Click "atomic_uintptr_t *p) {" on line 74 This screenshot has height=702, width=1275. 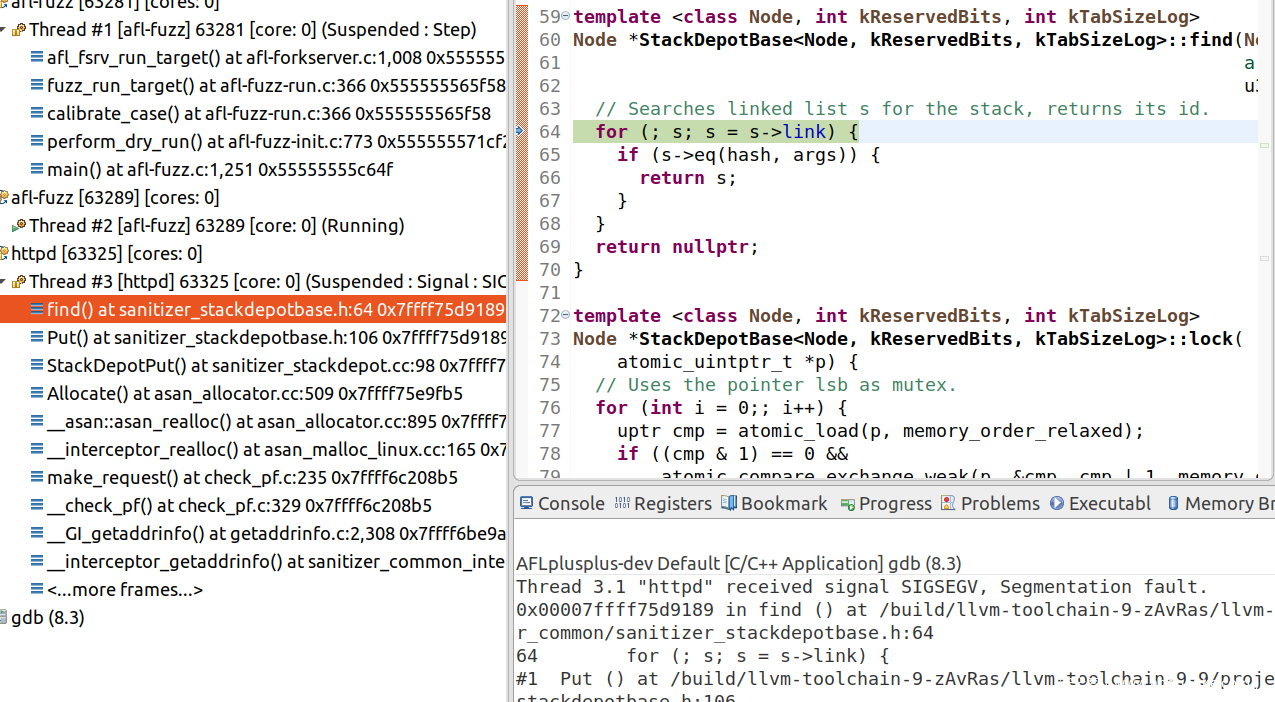coord(737,361)
